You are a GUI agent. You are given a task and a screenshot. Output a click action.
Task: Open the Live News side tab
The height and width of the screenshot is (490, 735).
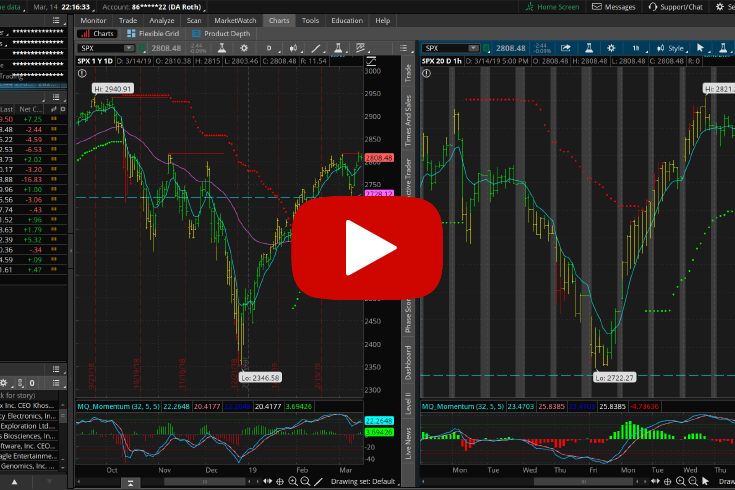coord(408,443)
